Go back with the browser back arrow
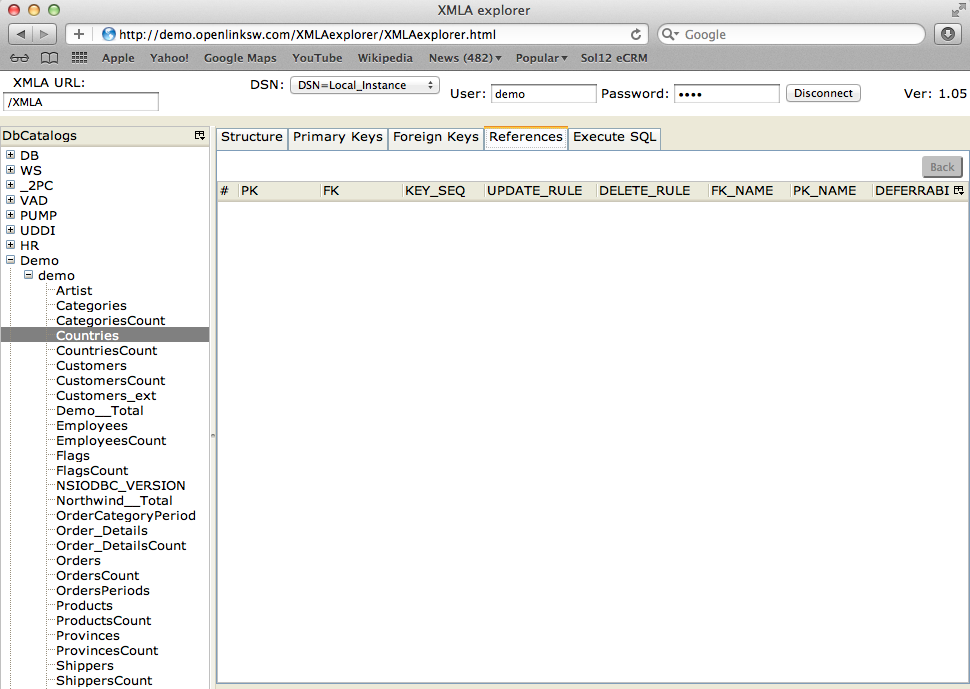Viewport: 970px width, 689px height. click(20, 34)
